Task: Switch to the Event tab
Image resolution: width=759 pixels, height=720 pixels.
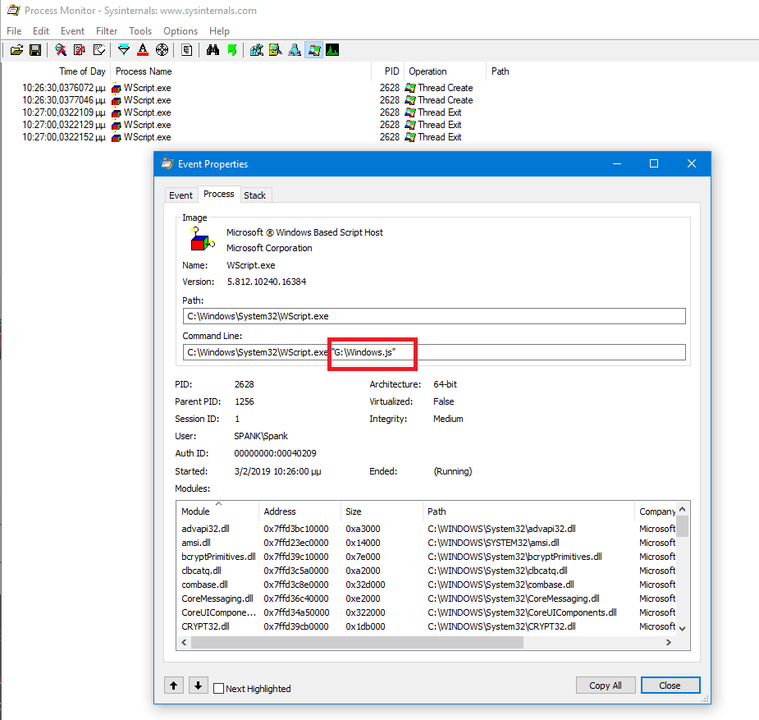Action: point(181,195)
